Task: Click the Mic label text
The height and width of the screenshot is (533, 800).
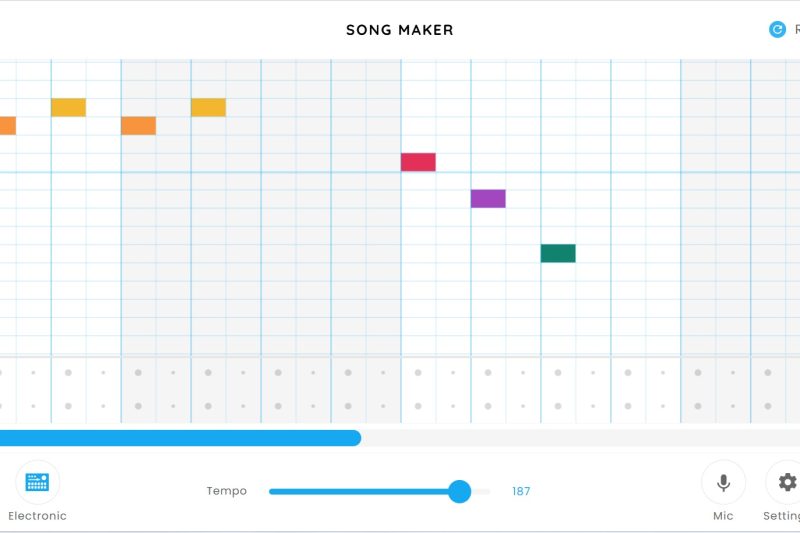Action: click(723, 516)
